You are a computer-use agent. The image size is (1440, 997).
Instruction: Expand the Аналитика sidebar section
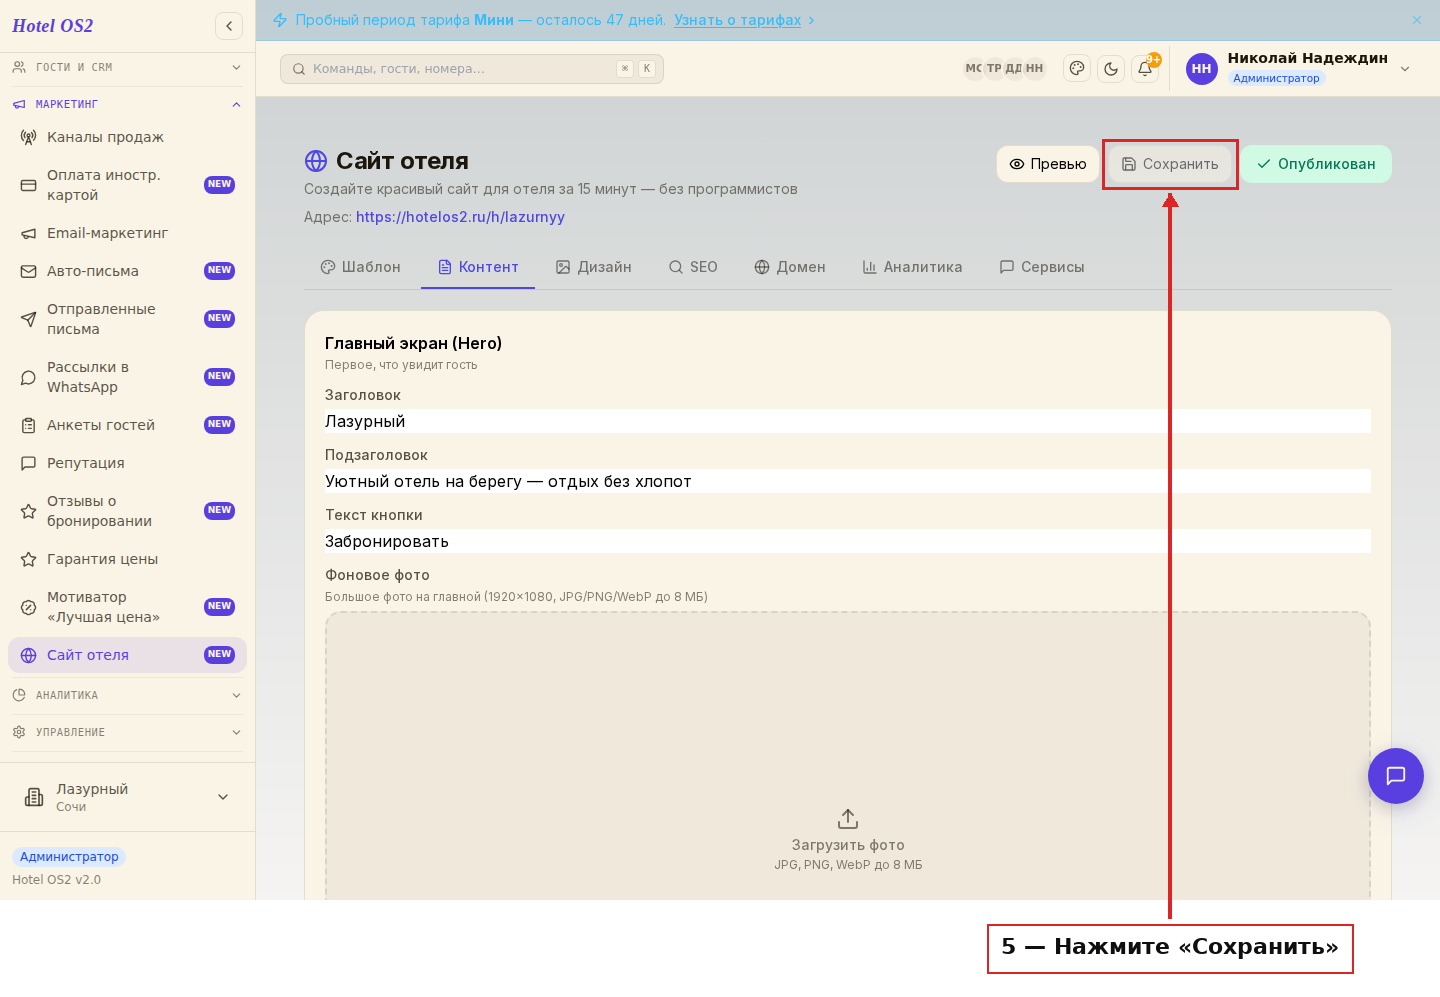point(127,695)
